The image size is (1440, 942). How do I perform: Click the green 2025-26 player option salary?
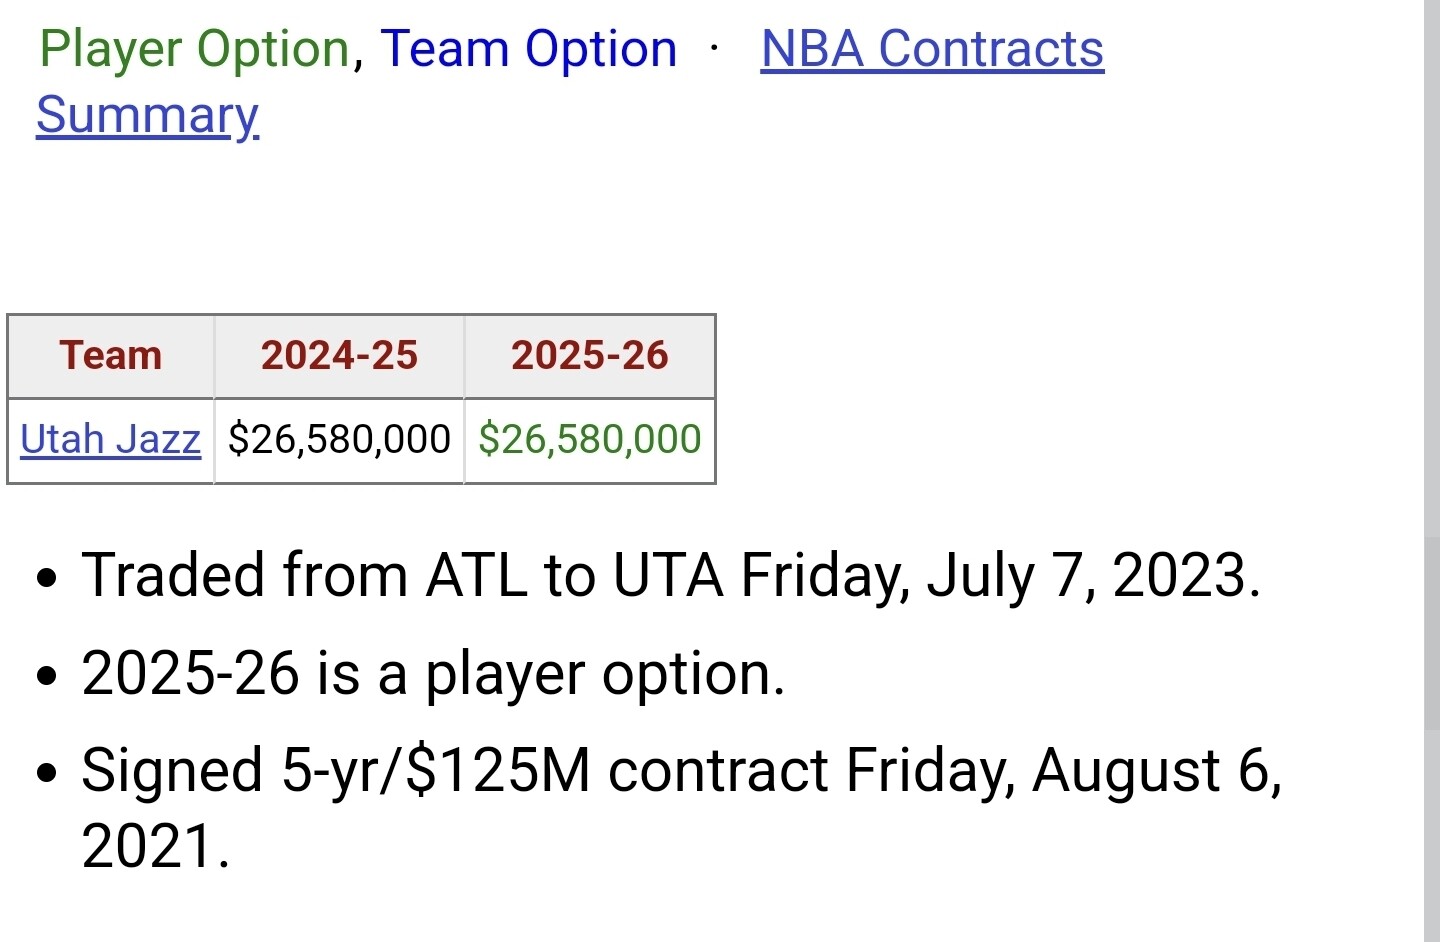coord(590,440)
